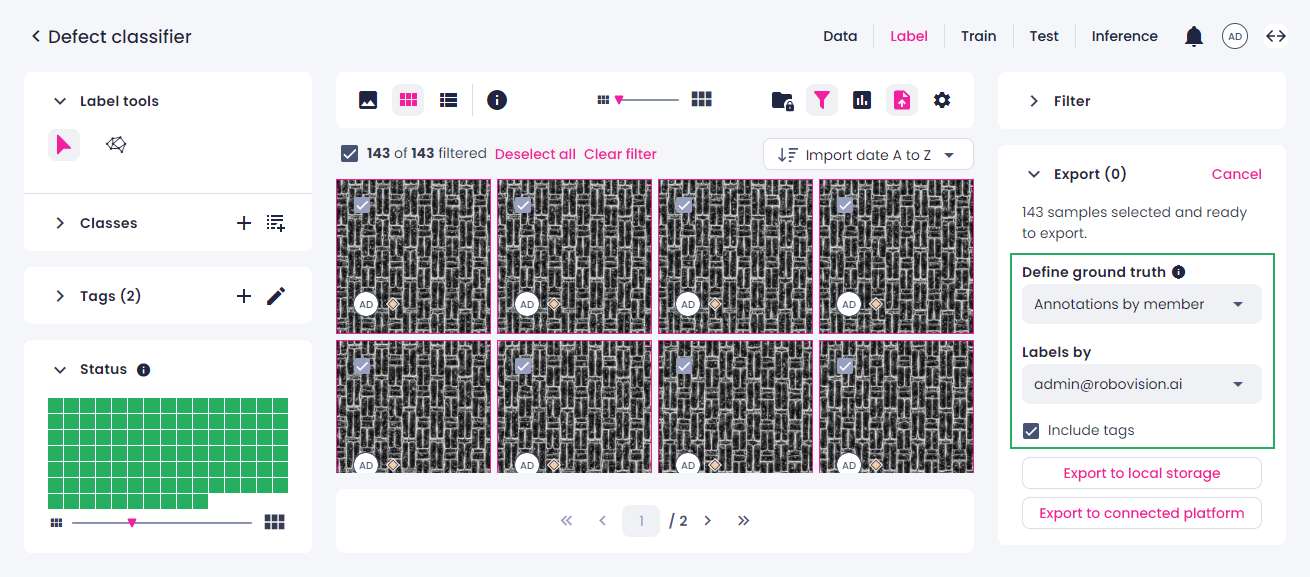Go to next page arrow
Image resolution: width=1310 pixels, height=577 pixels.
[707, 521]
